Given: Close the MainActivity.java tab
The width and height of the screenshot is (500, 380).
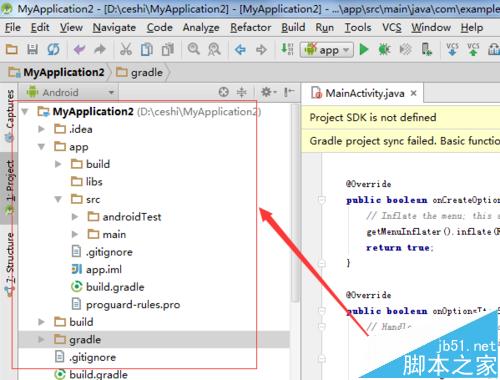Looking at the screenshot, I should pos(413,93).
